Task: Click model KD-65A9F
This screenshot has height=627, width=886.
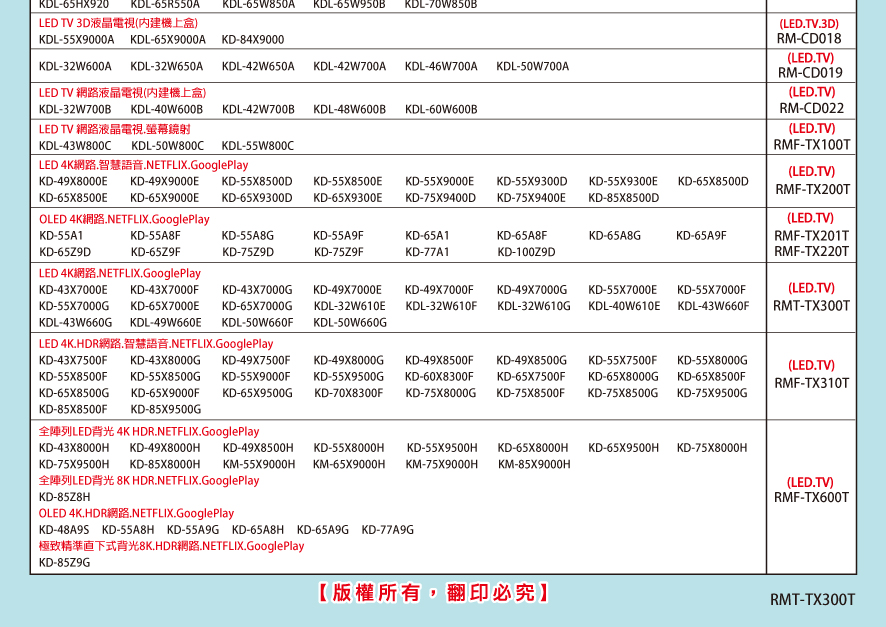Action: (701, 236)
